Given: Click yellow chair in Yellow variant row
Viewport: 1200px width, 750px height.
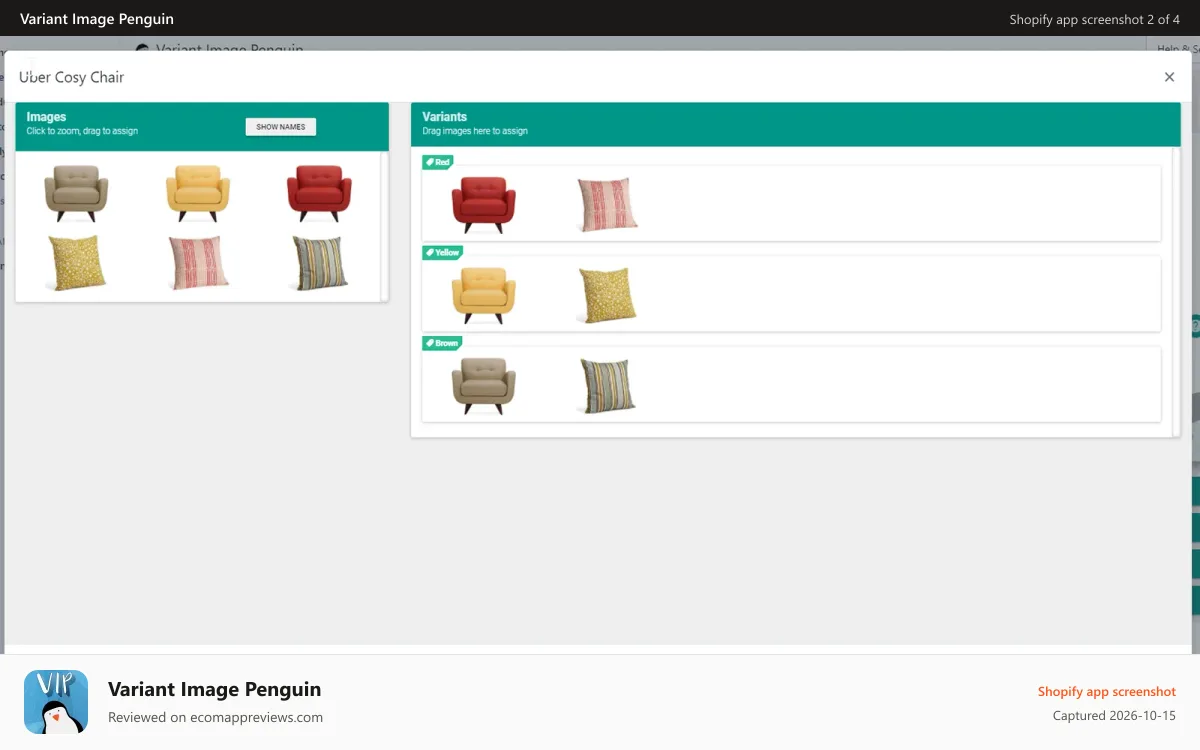Looking at the screenshot, I should (x=484, y=295).
